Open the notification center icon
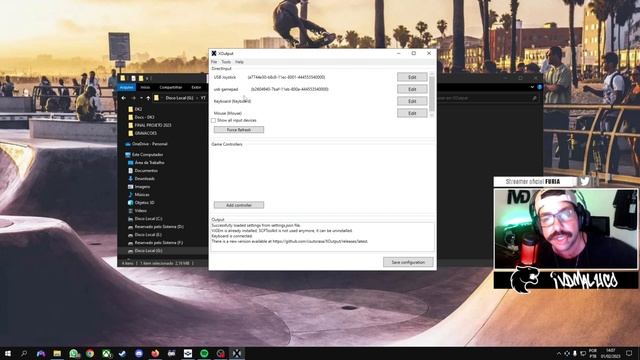Screen dimensions: 640x360 629,353
